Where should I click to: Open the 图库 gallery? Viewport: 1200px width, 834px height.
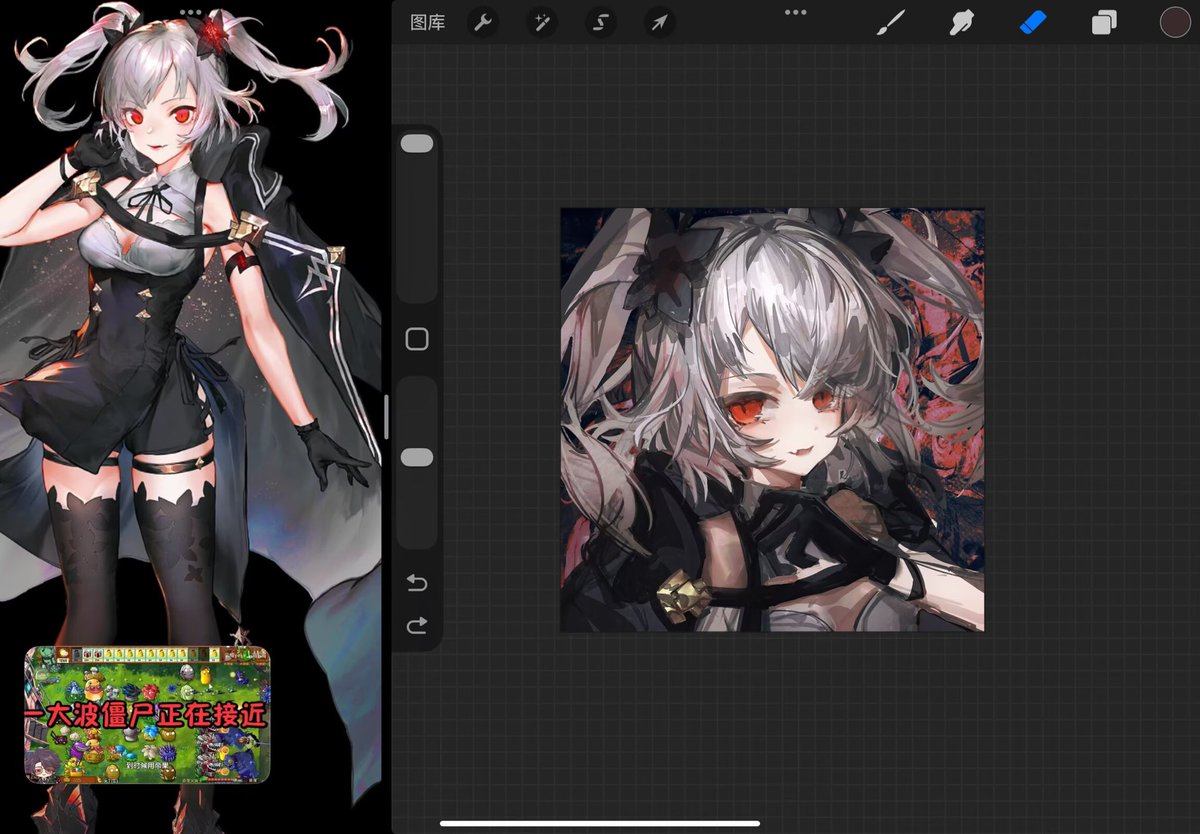pyautogui.click(x=428, y=23)
